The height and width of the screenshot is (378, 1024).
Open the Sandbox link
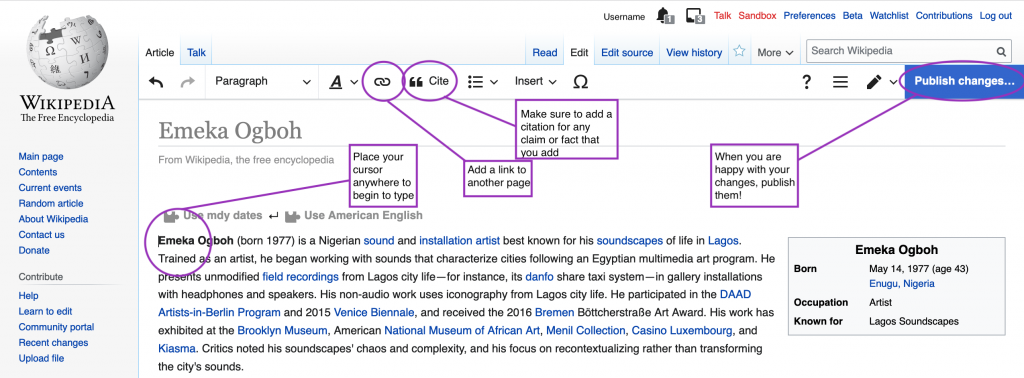pyautogui.click(x=758, y=16)
